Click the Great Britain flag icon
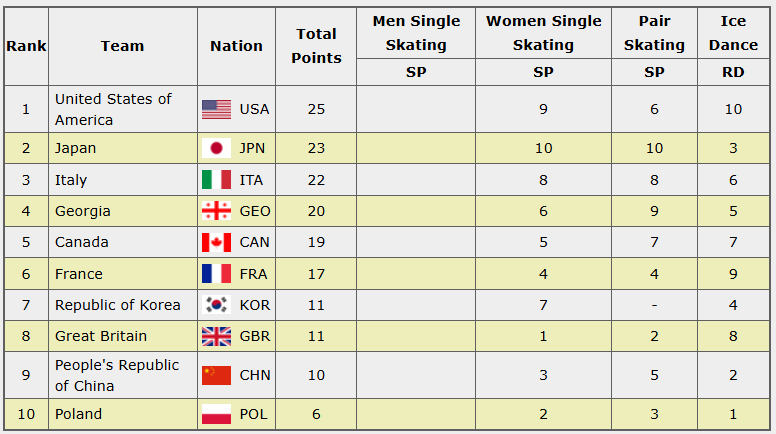This screenshot has height=434, width=776. point(216,336)
